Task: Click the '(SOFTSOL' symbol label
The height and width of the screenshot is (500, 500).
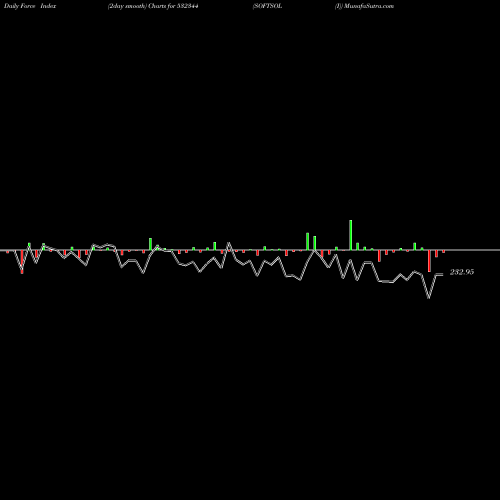Action: coord(267,6)
